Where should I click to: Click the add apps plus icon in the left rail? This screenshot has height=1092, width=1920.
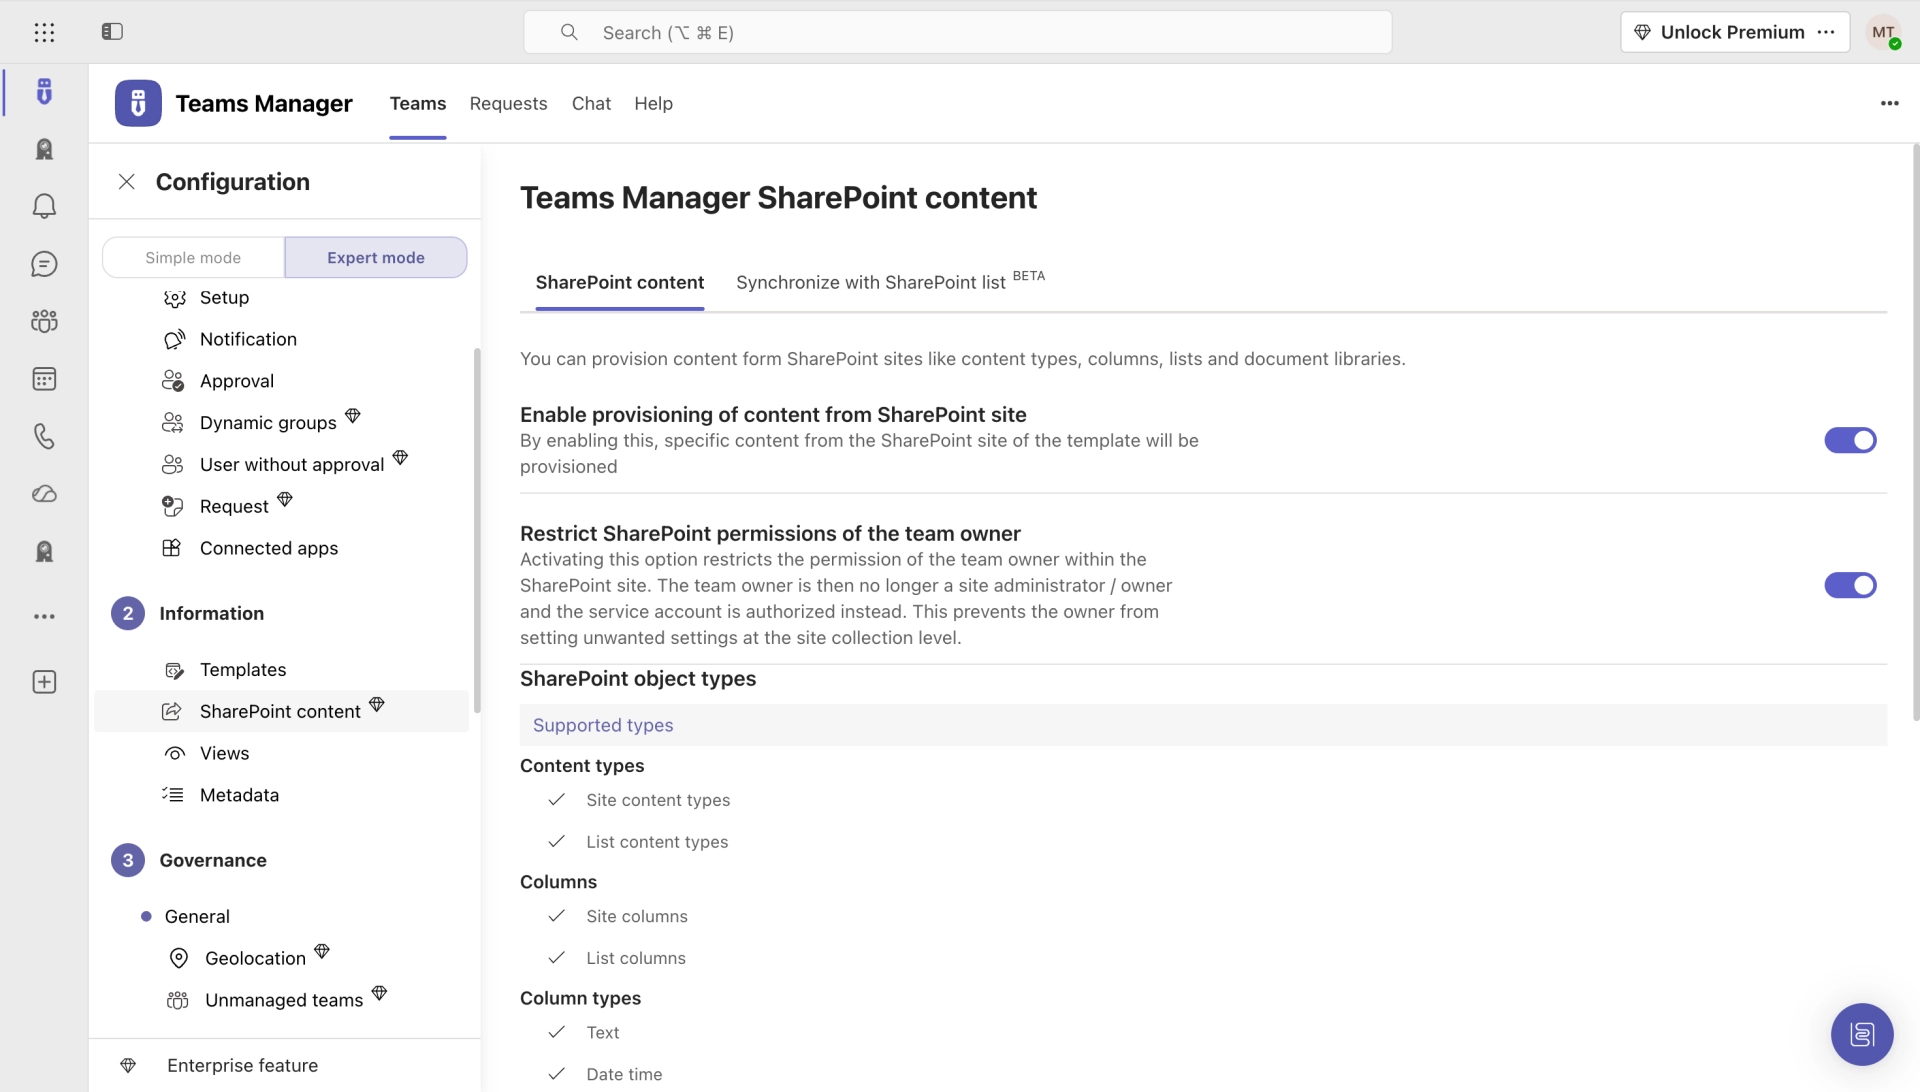[44, 682]
